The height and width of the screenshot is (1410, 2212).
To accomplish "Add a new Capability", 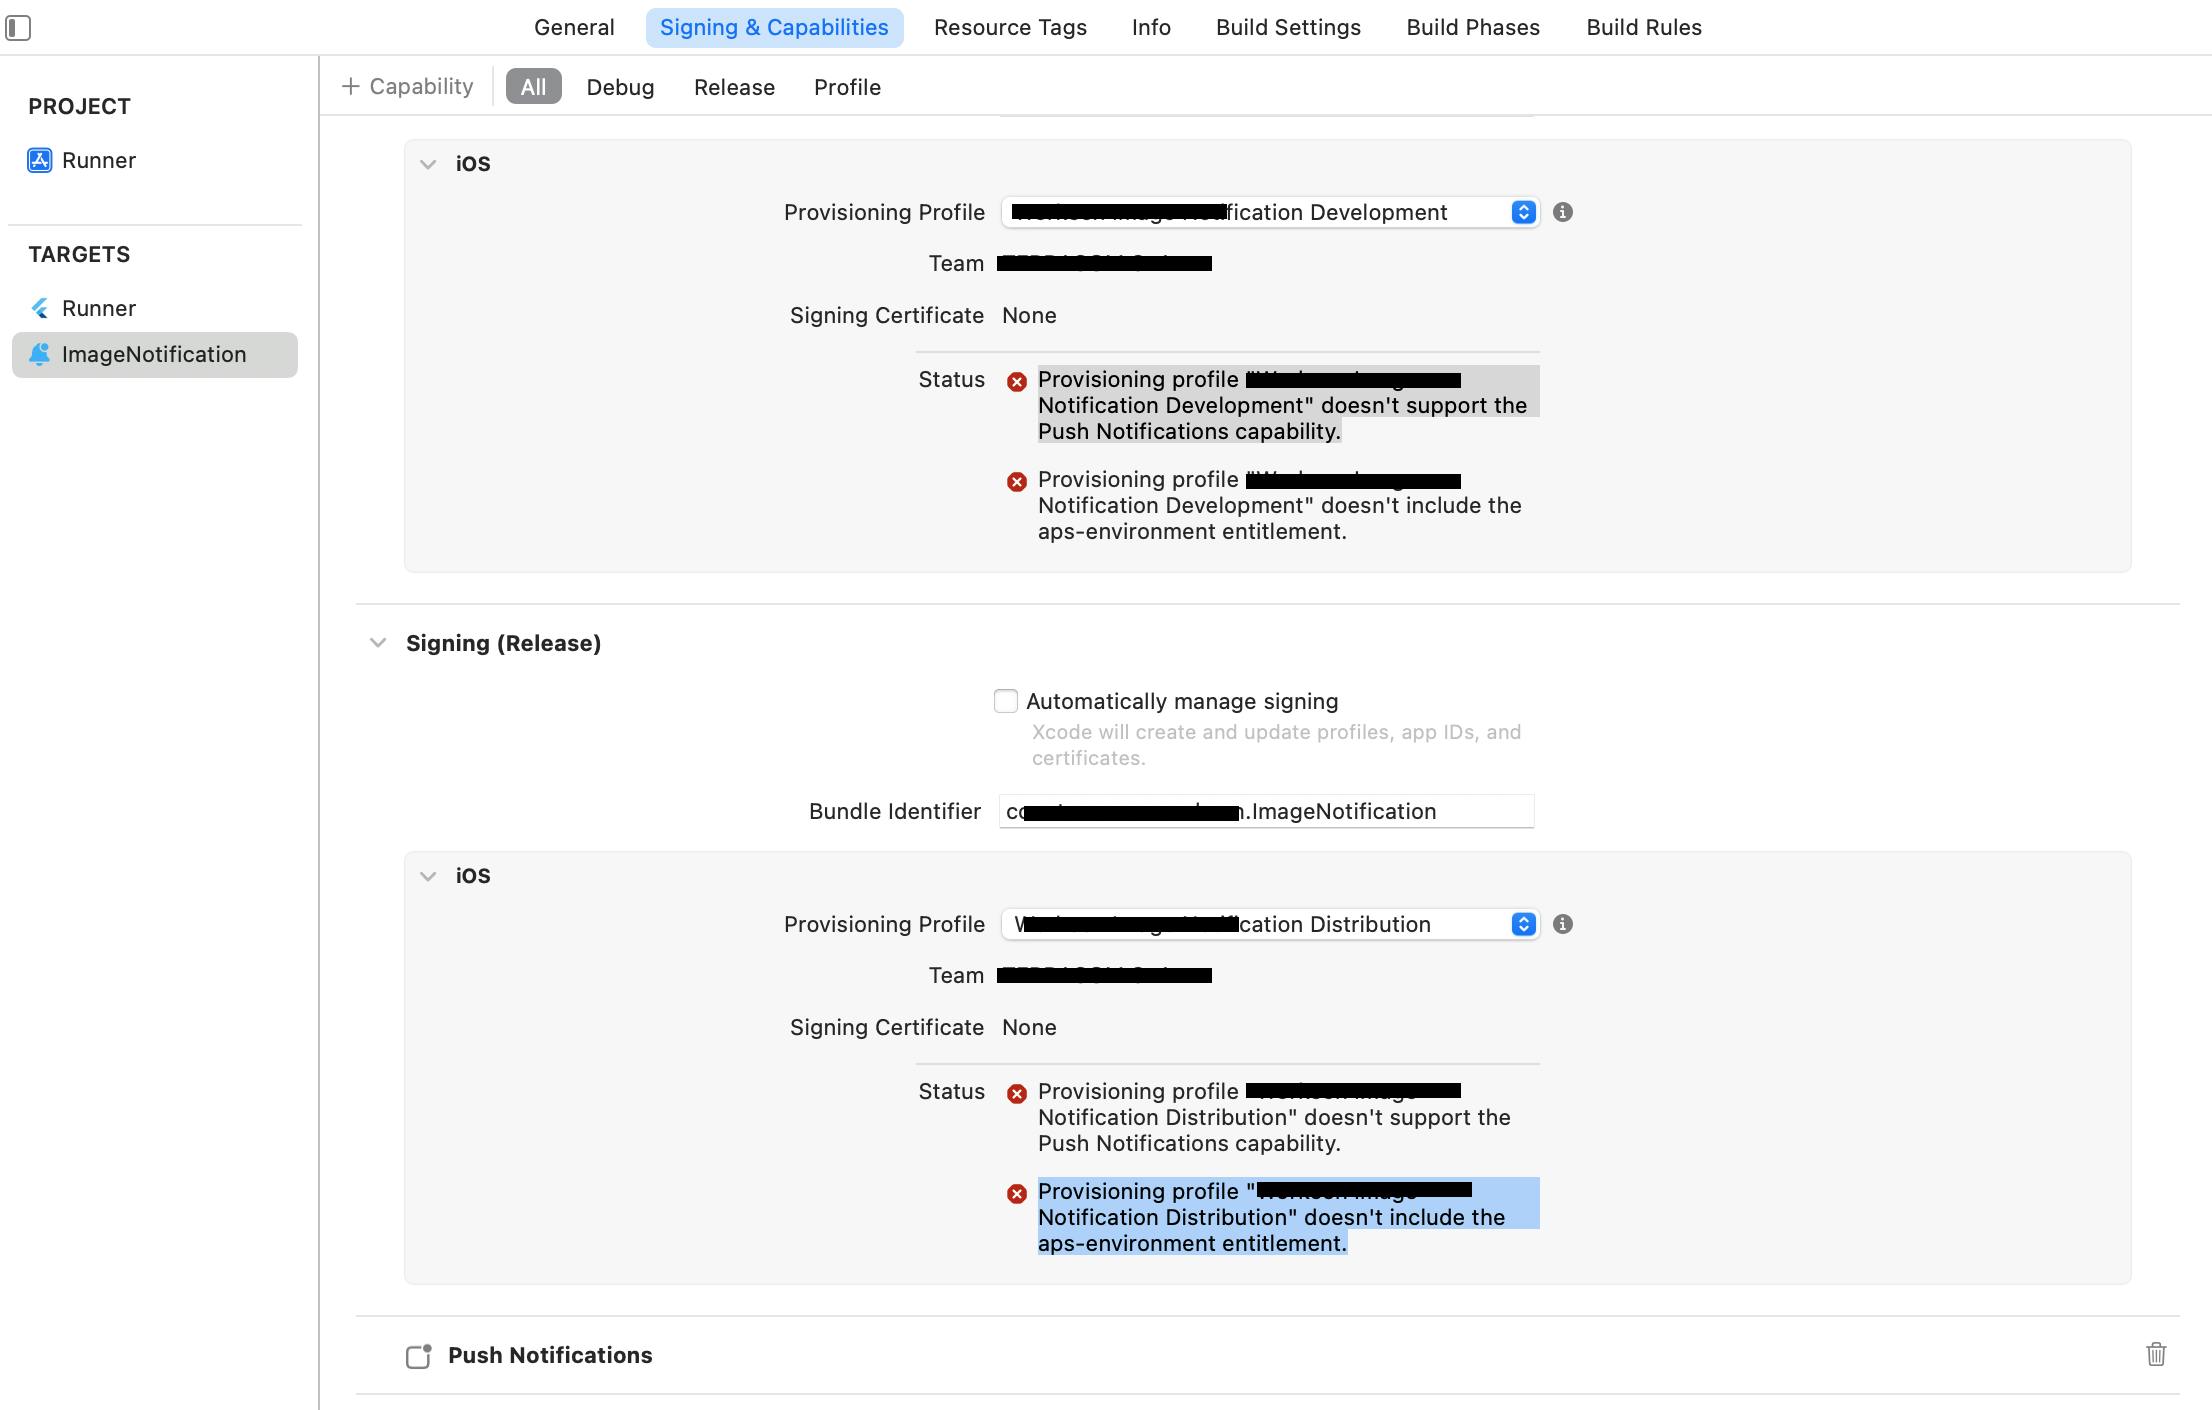I will click(407, 87).
